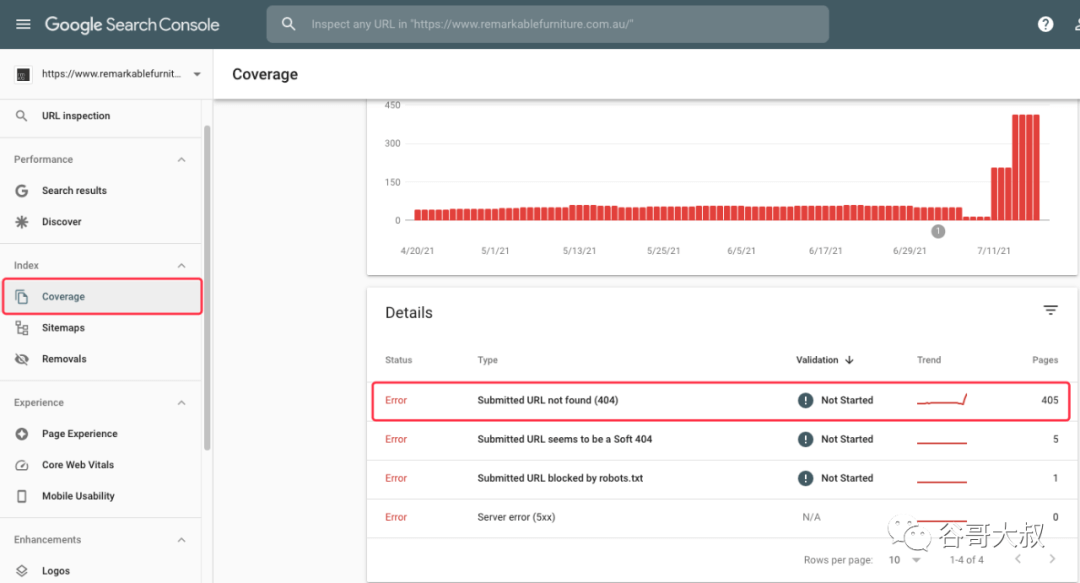
Task: Click the '1-4 of 4' pagination text
Action: click(966, 560)
